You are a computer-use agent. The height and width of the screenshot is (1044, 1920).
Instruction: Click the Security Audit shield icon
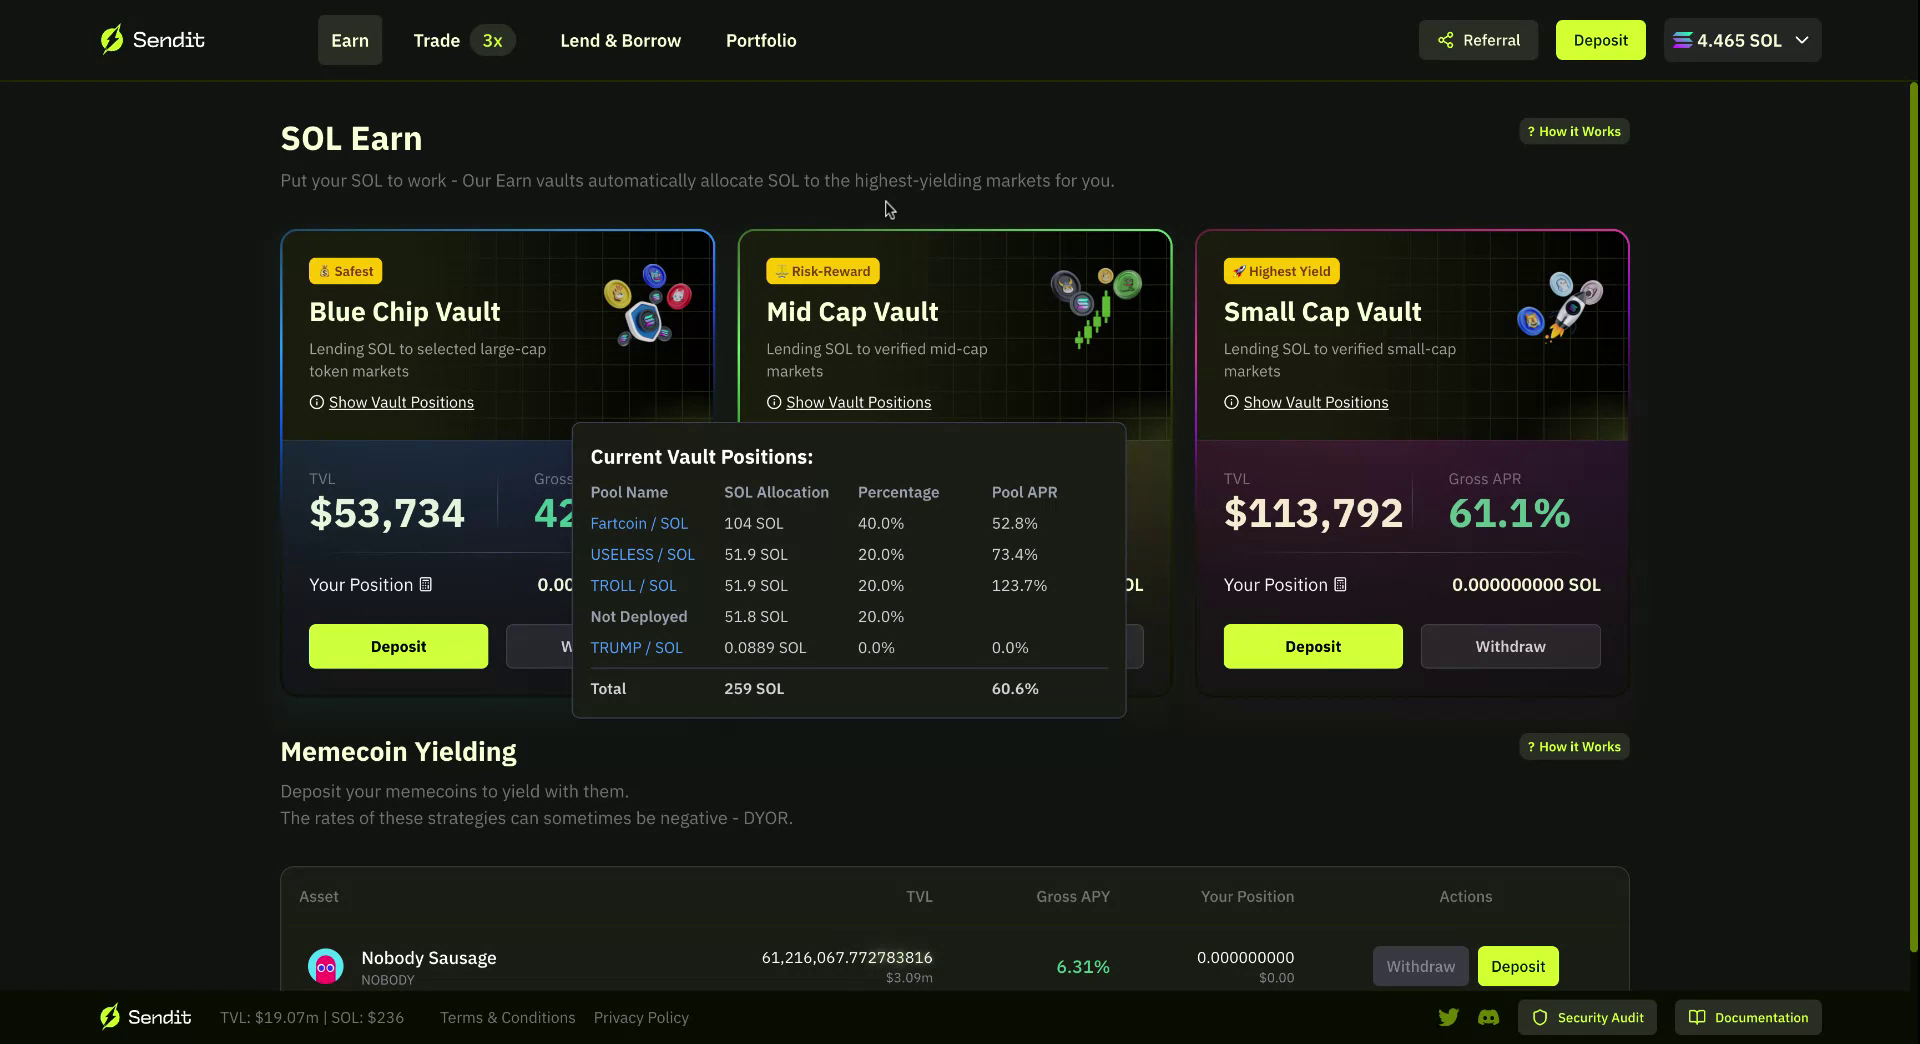click(1540, 1017)
